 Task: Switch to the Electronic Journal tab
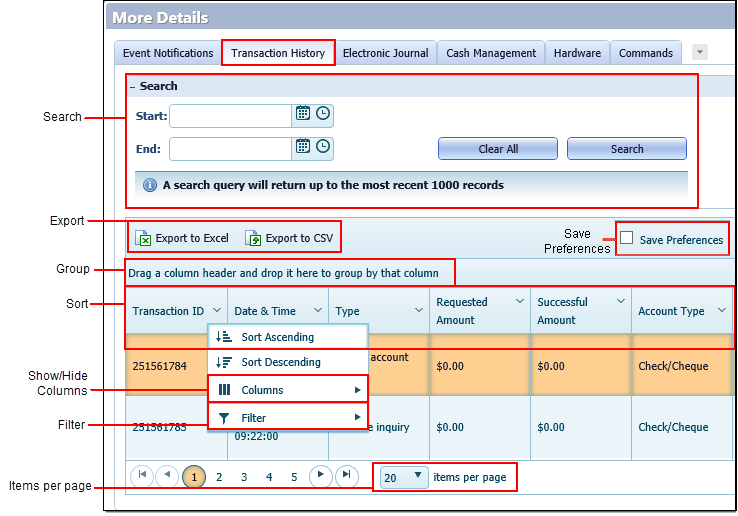[x=385, y=53]
